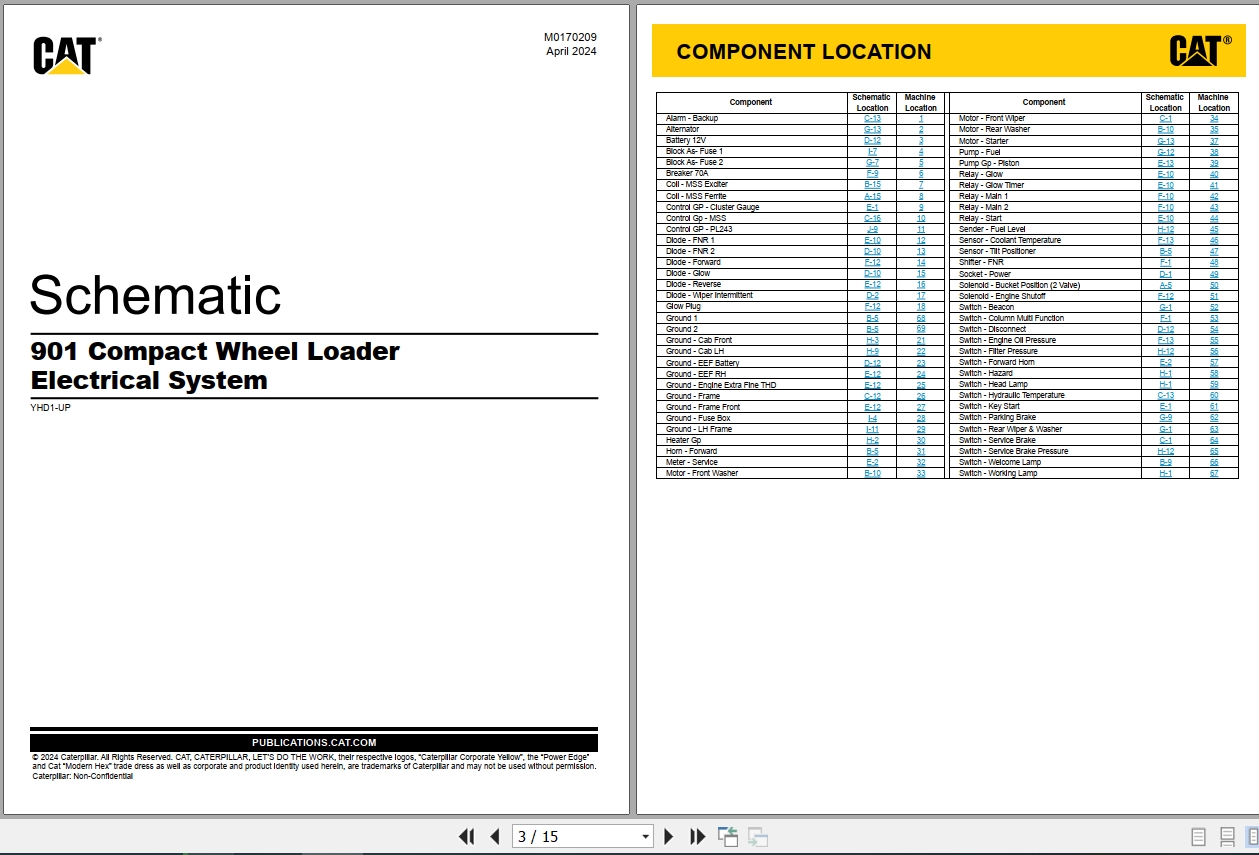Switch to single page view layout
Viewport: 1259px width, 855px height.
click(x=1198, y=837)
